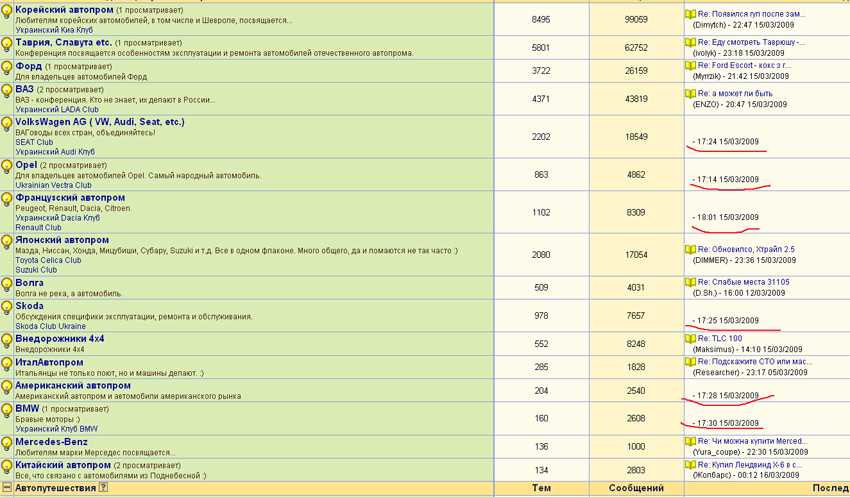Go to Японский автопром forum
Viewport: 850px width, 497px height.
pos(62,240)
